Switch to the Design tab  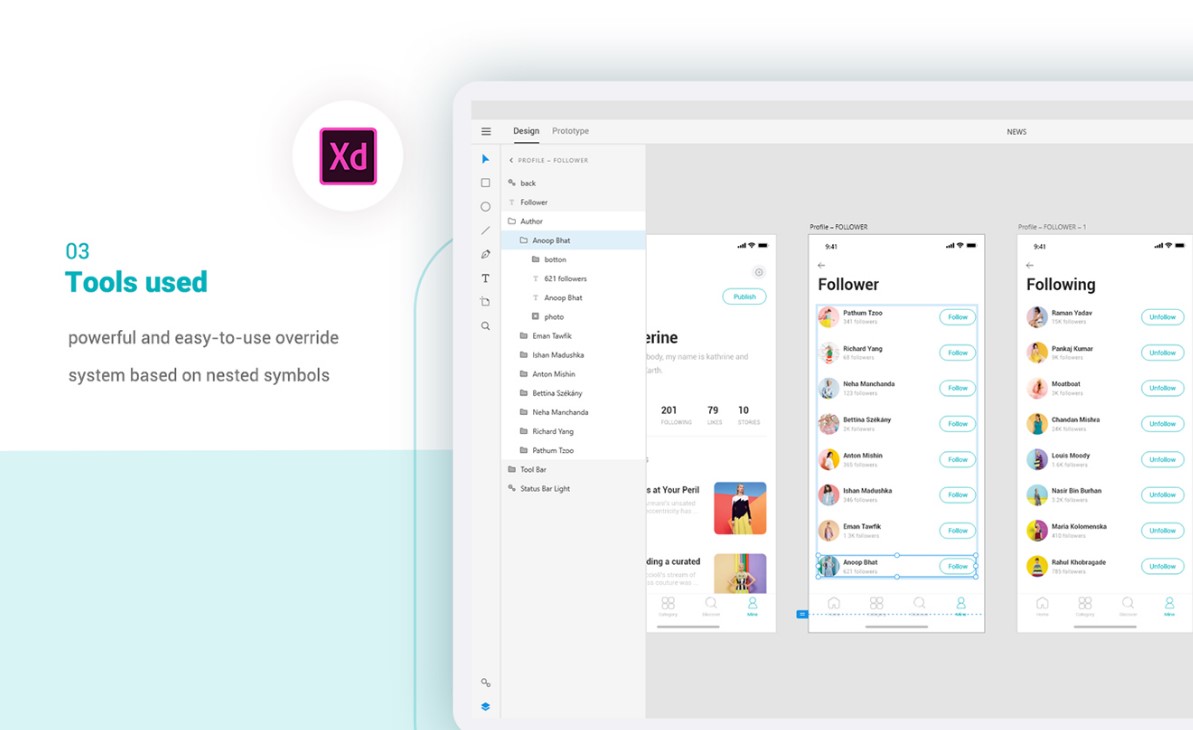point(526,131)
